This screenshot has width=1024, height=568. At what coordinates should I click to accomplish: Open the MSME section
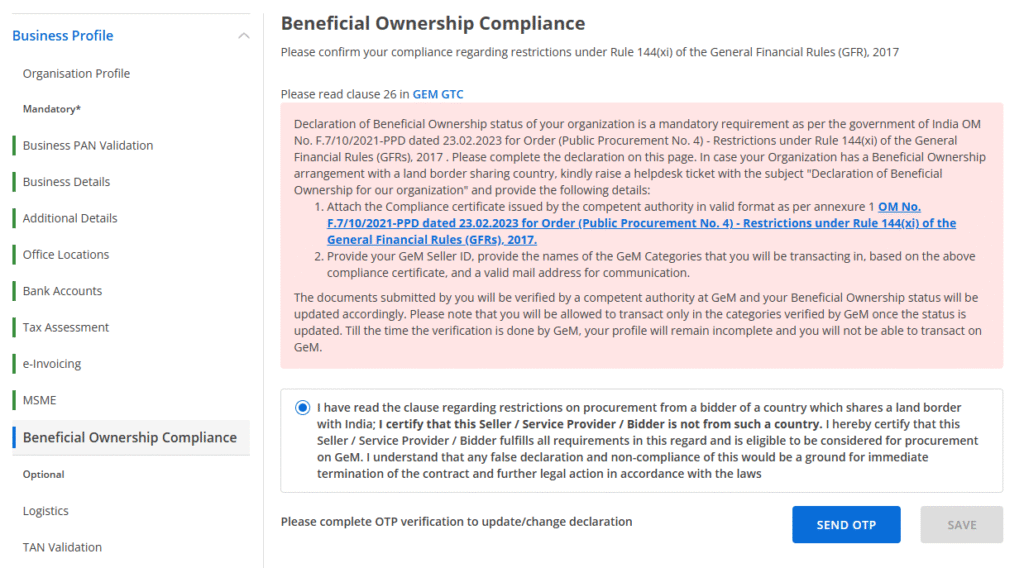pyautogui.click(x=40, y=400)
